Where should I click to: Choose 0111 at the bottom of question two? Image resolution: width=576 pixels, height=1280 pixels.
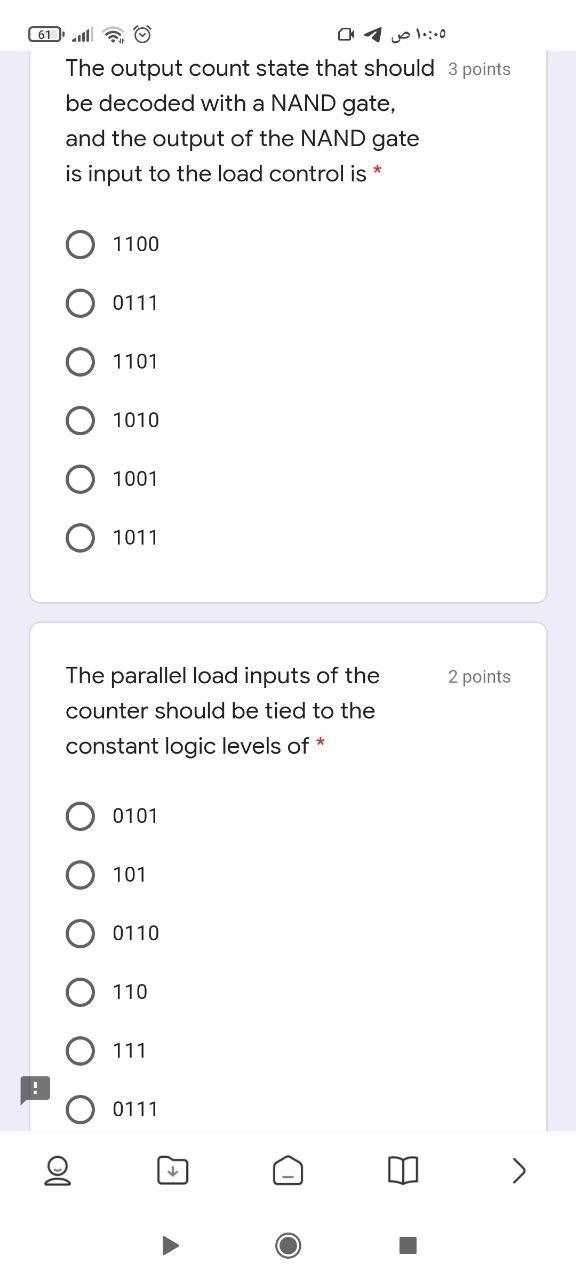click(x=80, y=1108)
